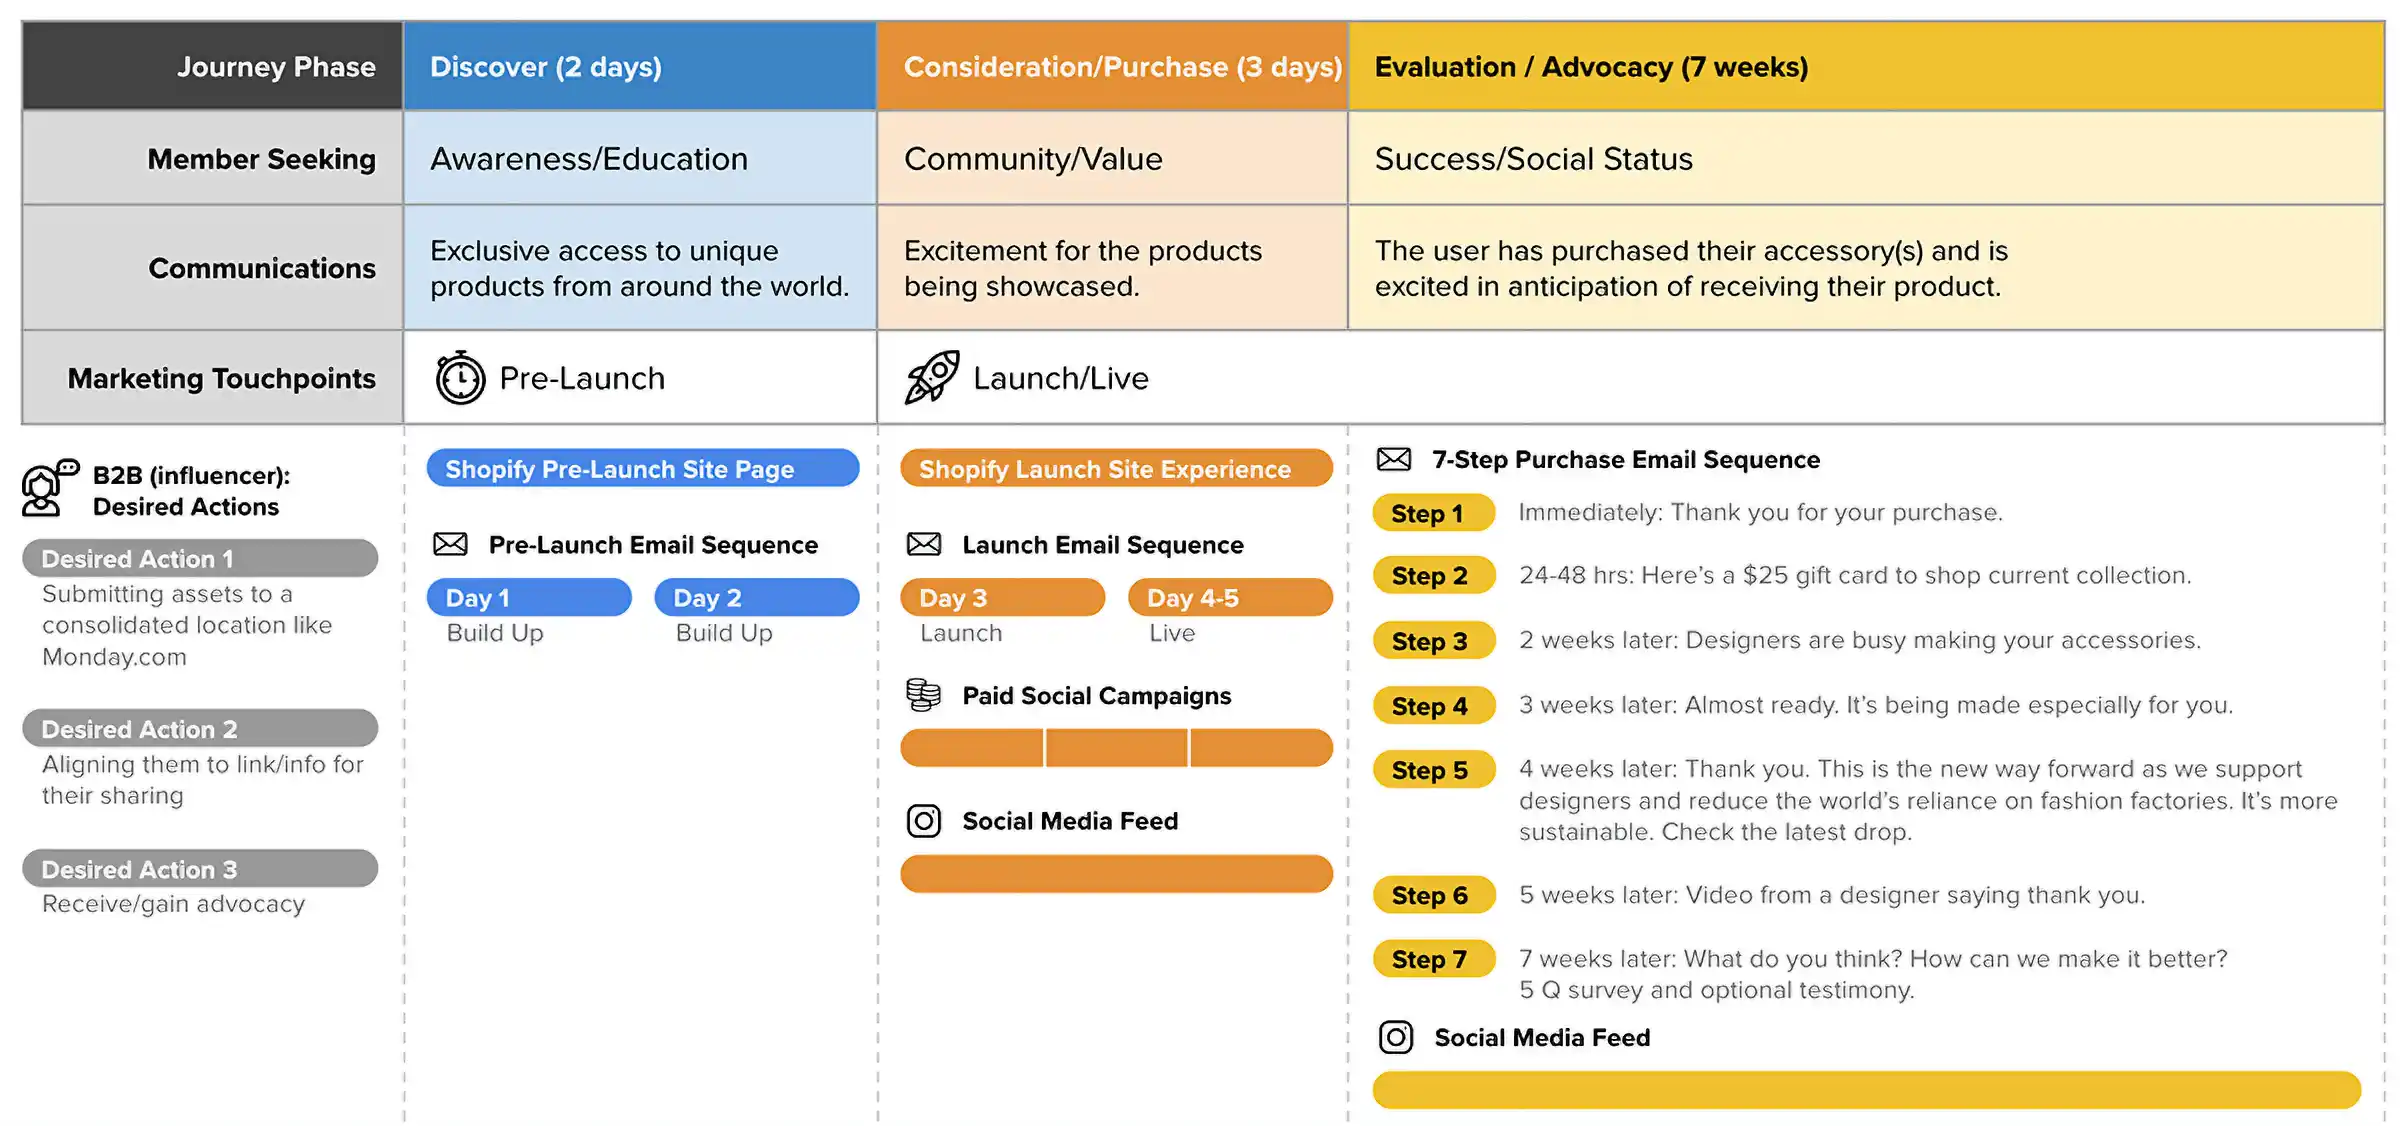The image size is (2400, 1126).
Task: Click Instagram icon under Paid Social Campaigns
Action: [923, 821]
